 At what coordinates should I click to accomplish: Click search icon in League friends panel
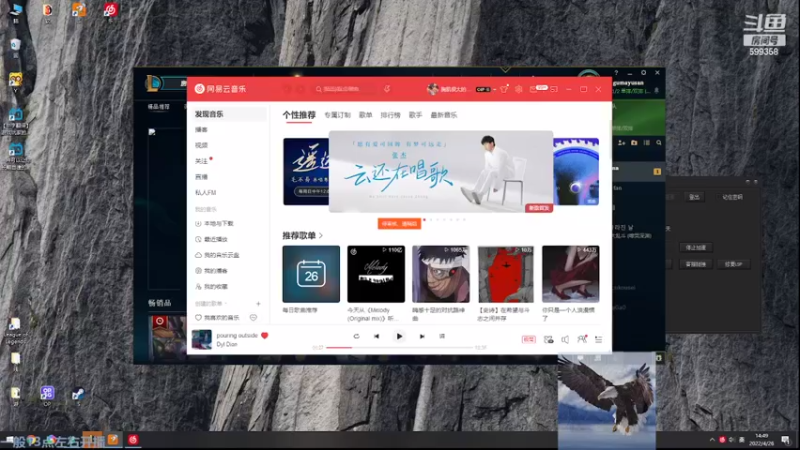click(659, 143)
